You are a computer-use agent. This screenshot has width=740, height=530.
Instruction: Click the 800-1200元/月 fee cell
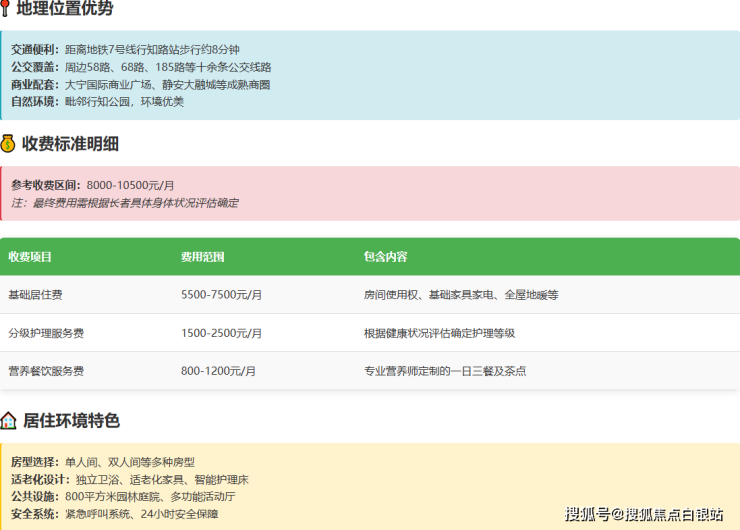(218, 371)
